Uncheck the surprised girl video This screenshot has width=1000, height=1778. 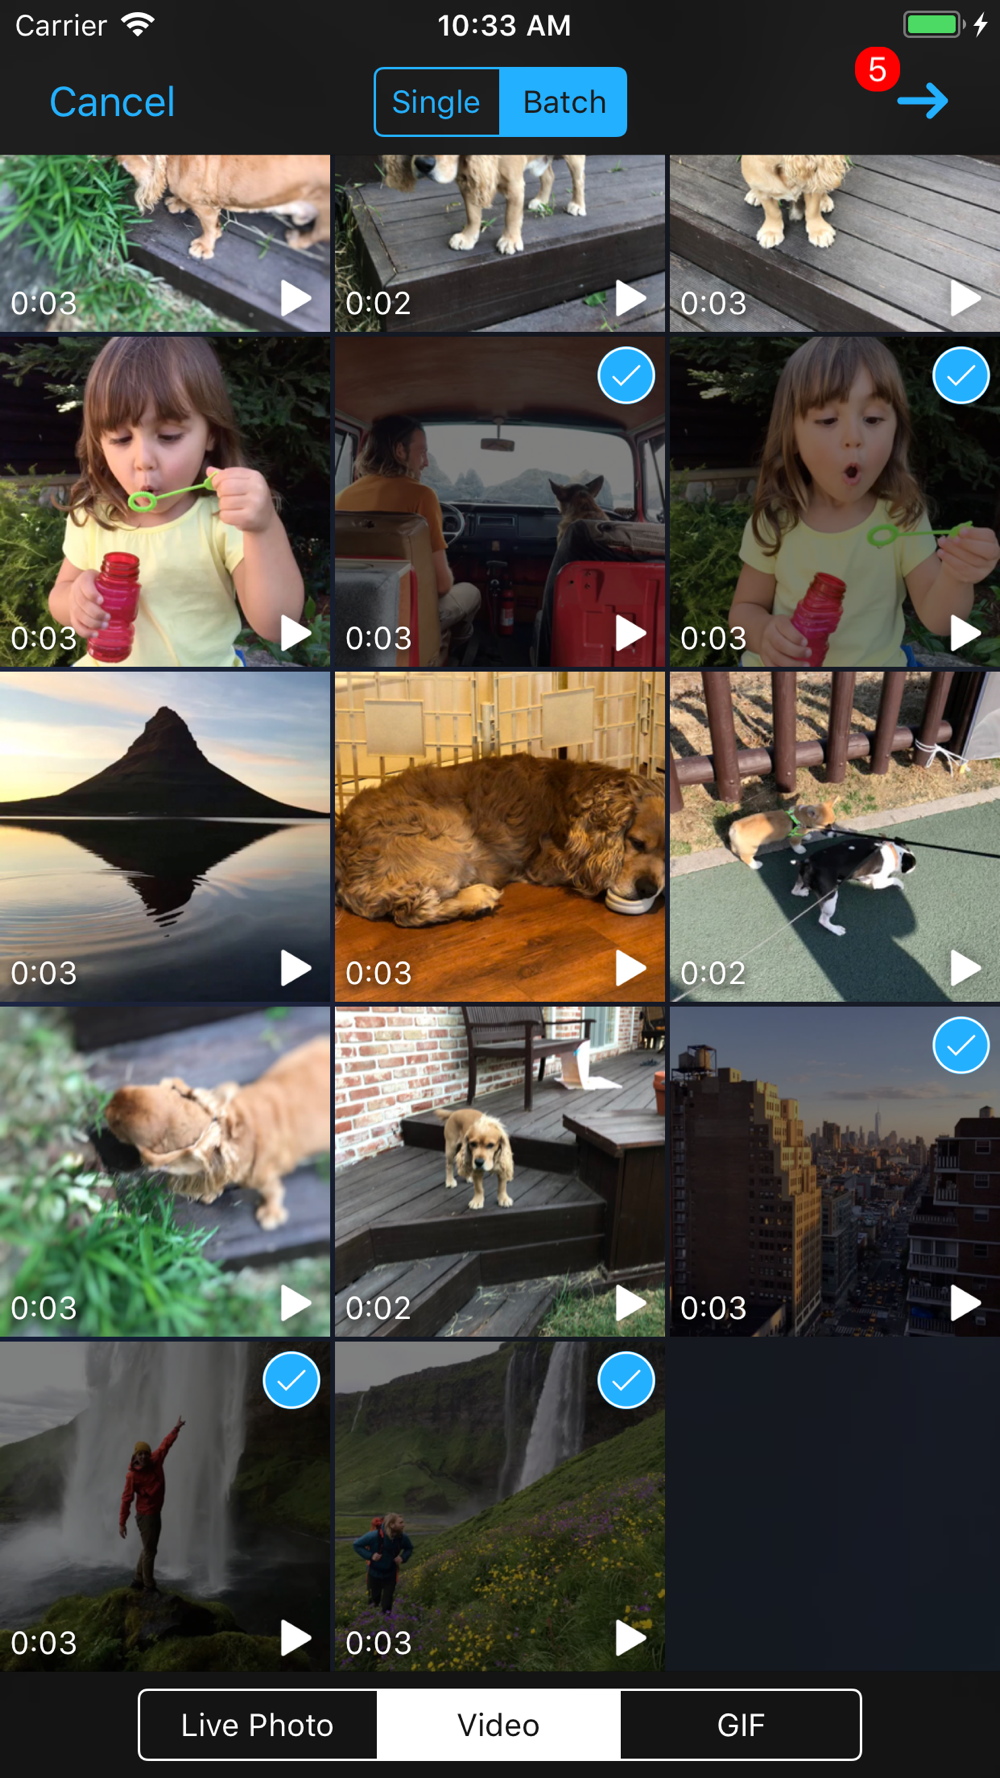coord(961,376)
